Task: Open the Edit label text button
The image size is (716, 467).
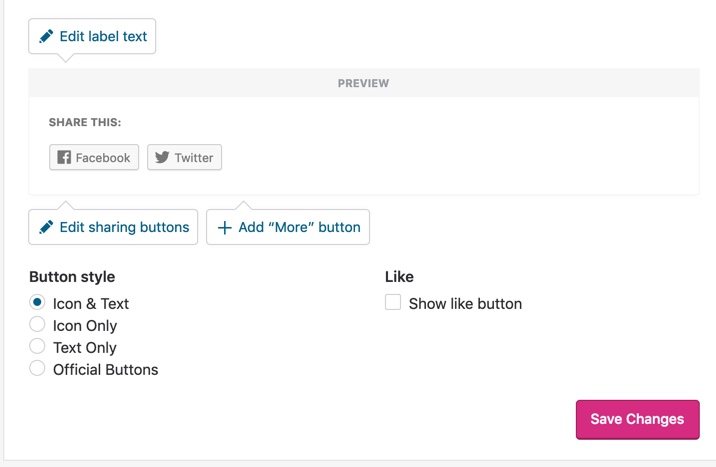Action: 92,36
